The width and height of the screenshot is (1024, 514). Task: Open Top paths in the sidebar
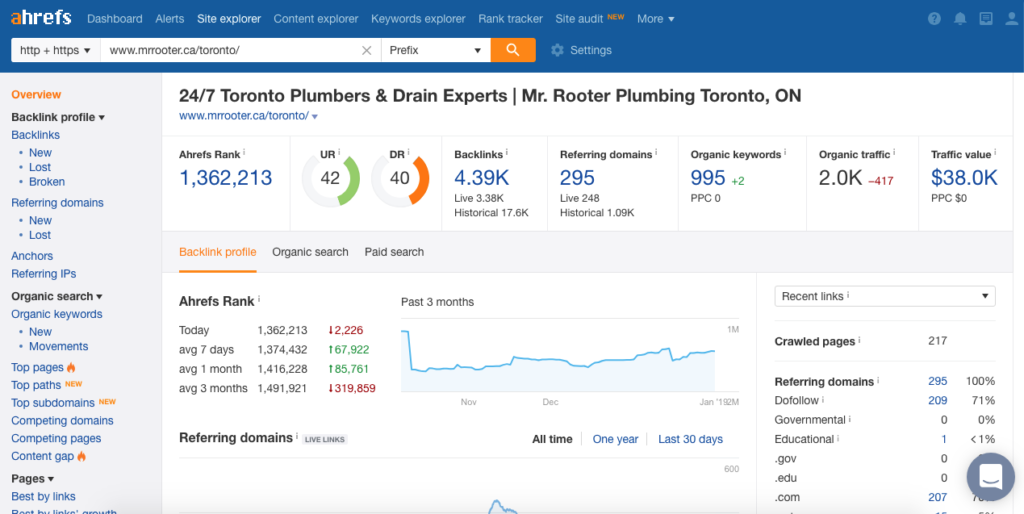[x=36, y=385]
